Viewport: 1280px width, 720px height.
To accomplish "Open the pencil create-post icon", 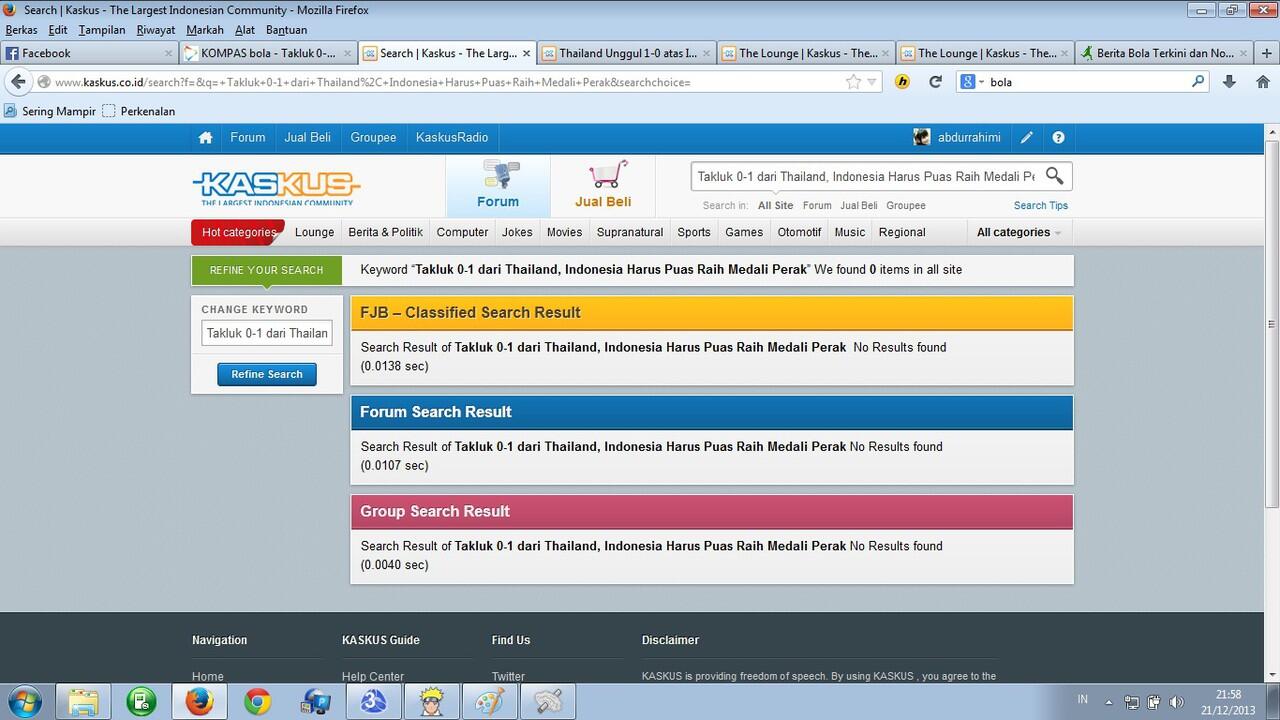I will click(x=1027, y=138).
